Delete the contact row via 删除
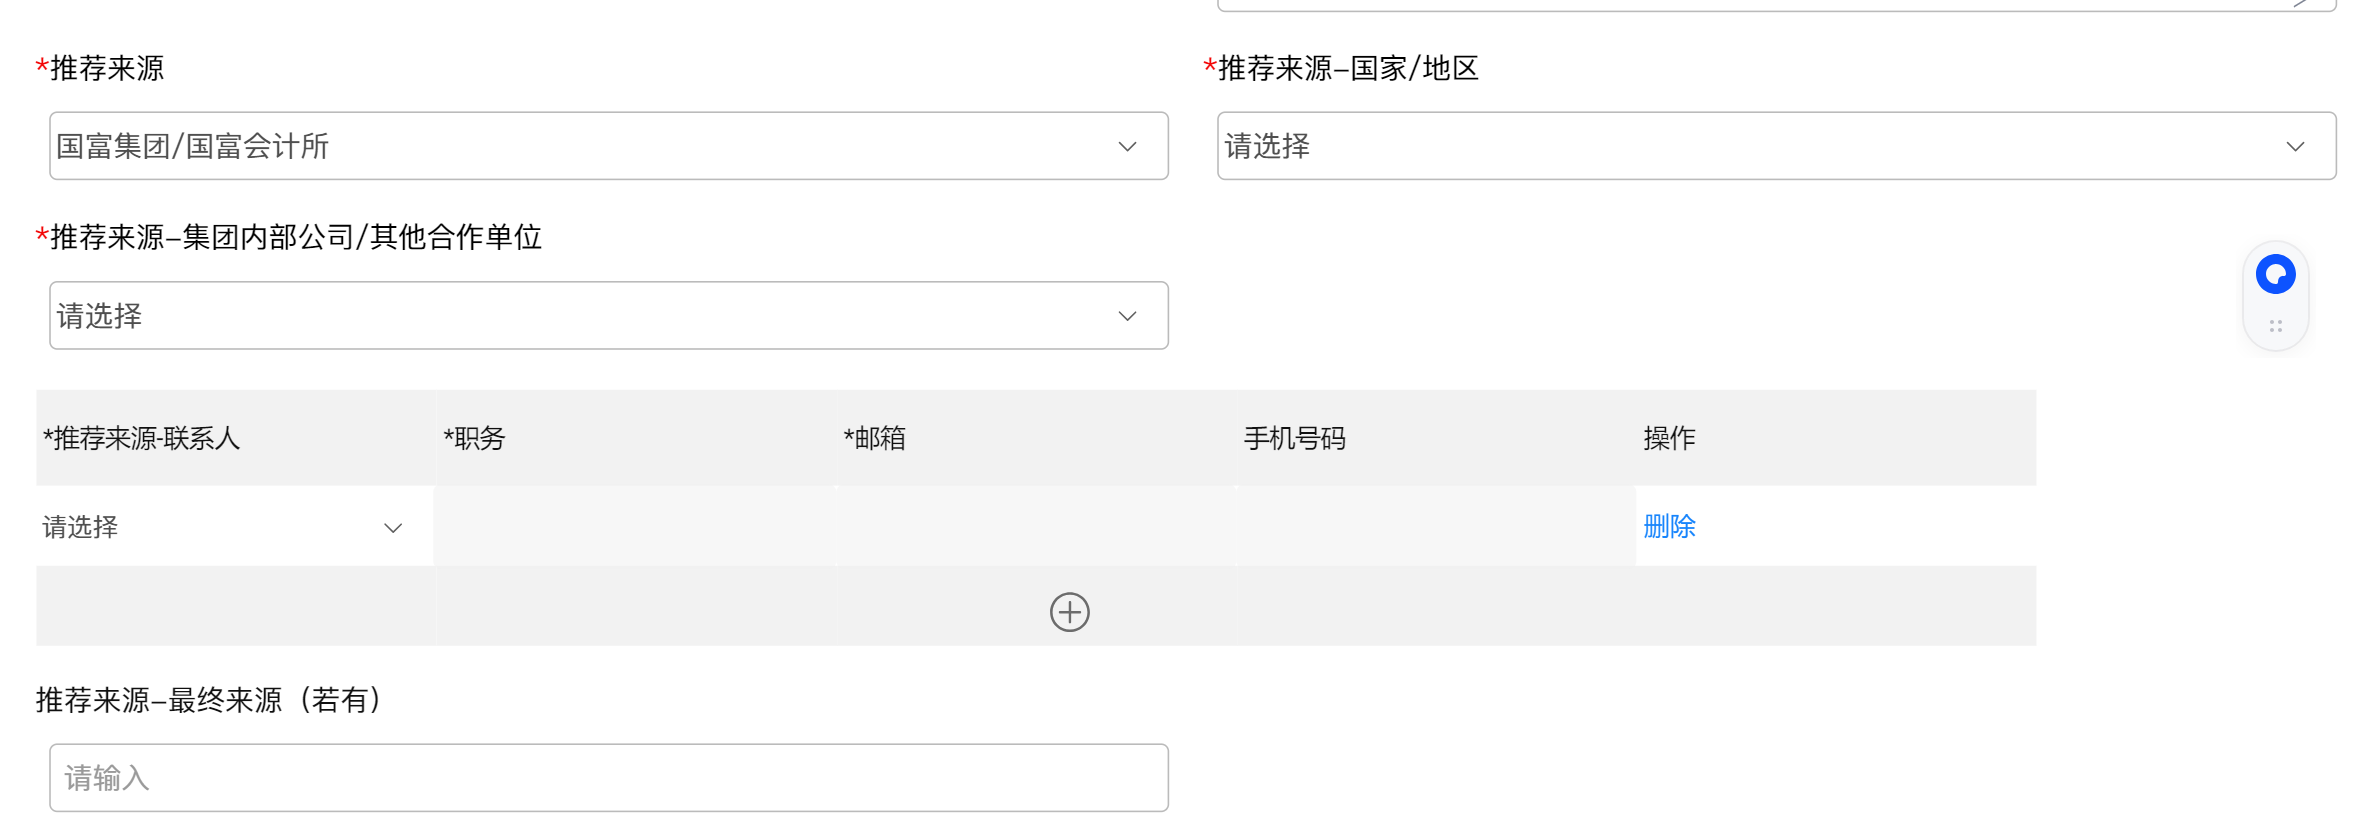2366x822 pixels. [1669, 526]
